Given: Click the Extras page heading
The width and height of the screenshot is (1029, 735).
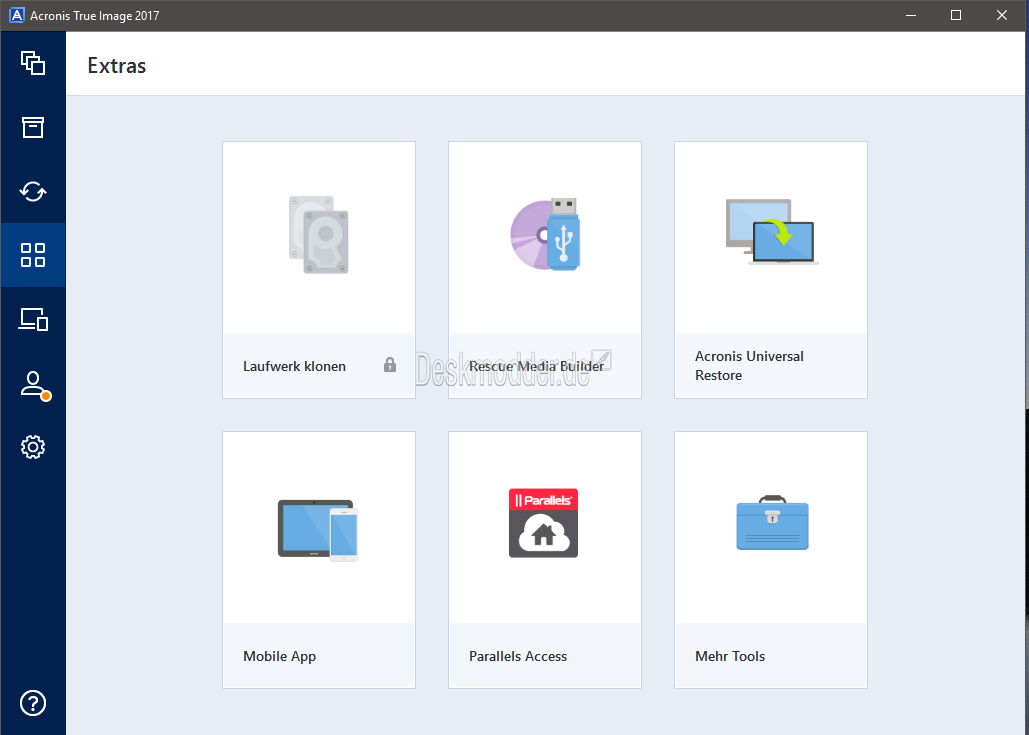Looking at the screenshot, I should click(117, 66).
